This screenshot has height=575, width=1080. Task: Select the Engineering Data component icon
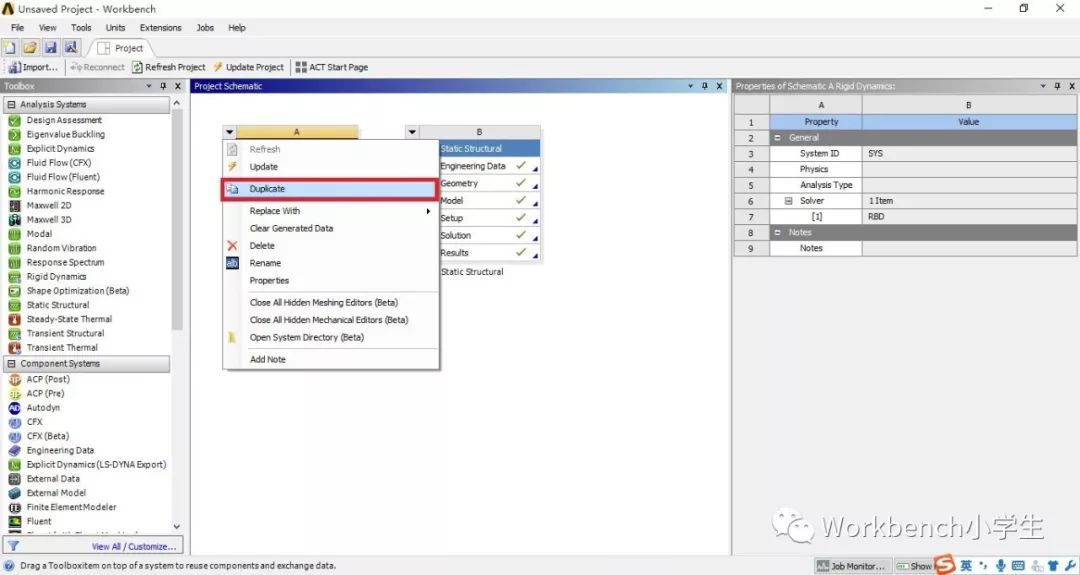pos(14,450)
